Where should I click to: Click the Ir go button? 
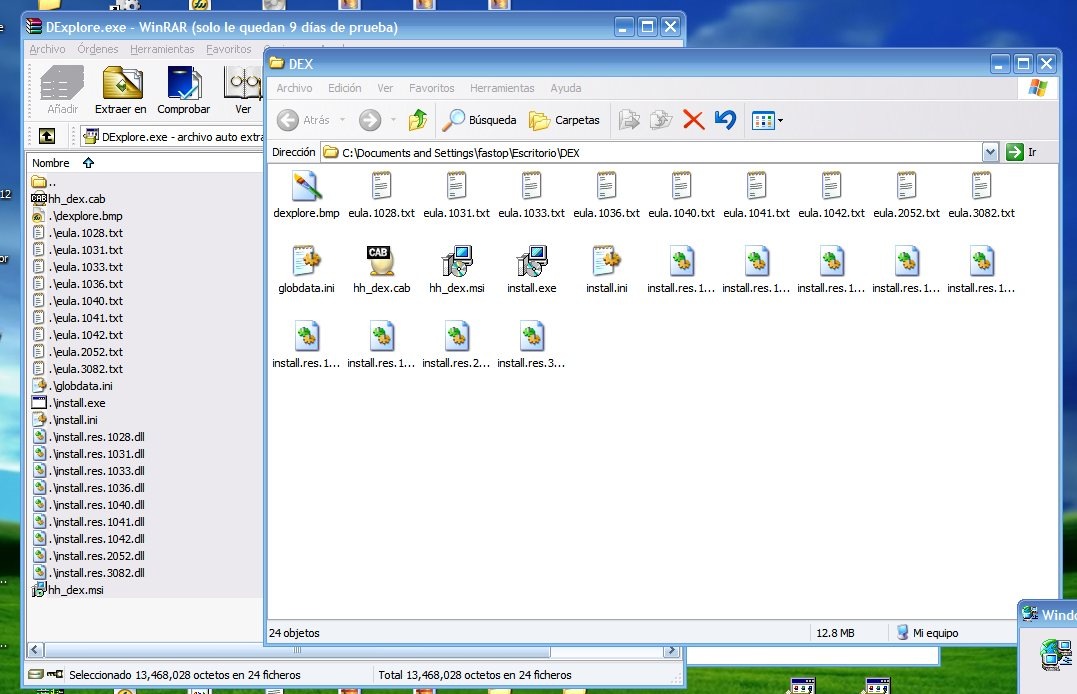coord(1021,152)
